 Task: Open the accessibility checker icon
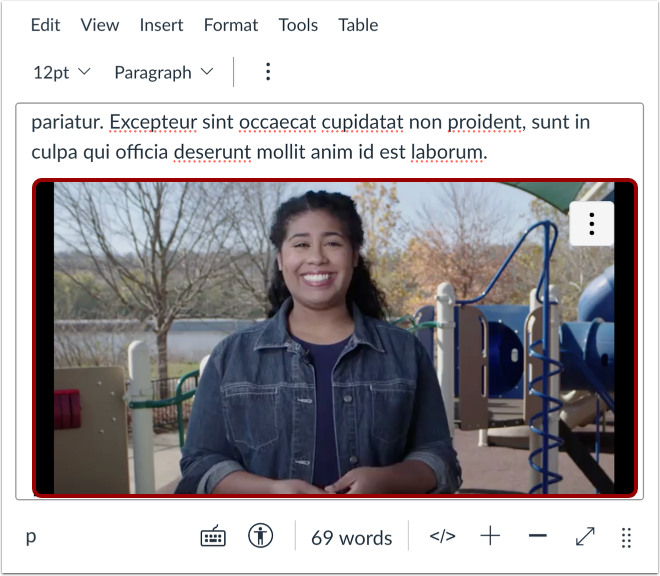click(x=261, y=536)
